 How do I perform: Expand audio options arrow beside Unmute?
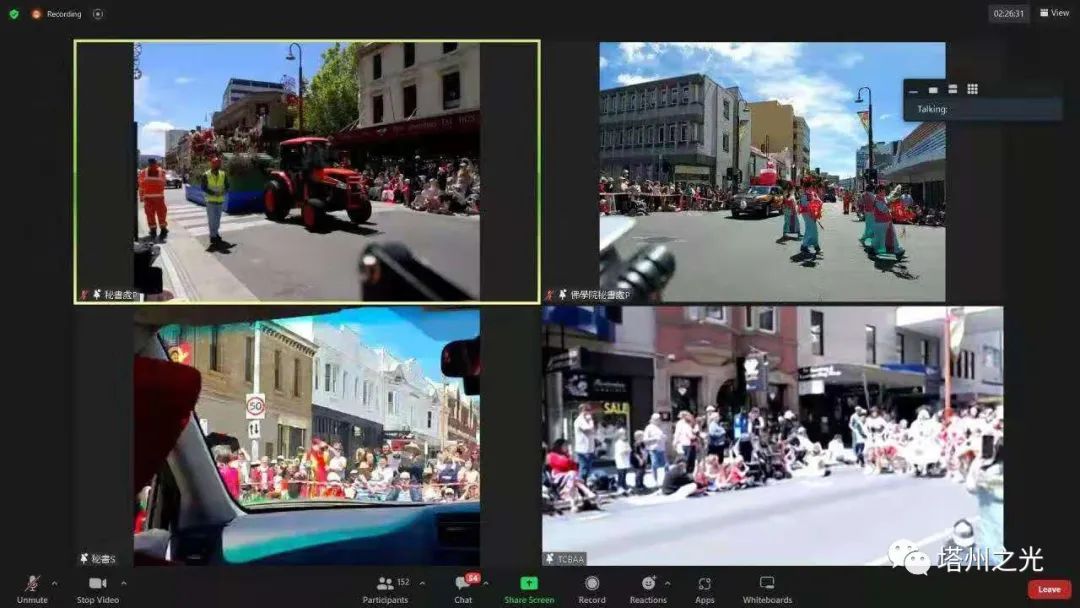click(x=54, y=583)
